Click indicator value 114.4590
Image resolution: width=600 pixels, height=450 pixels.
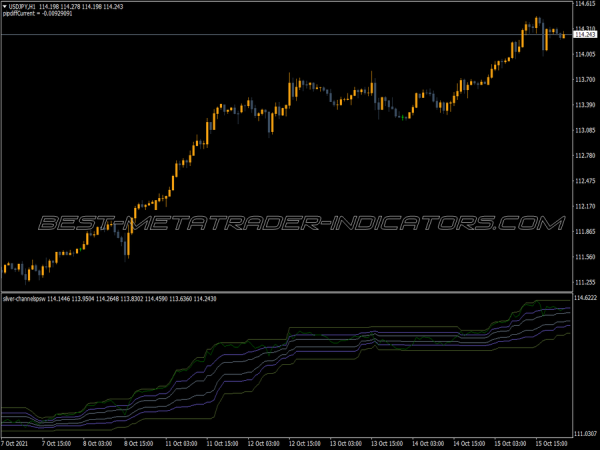[x=156, y=299]
